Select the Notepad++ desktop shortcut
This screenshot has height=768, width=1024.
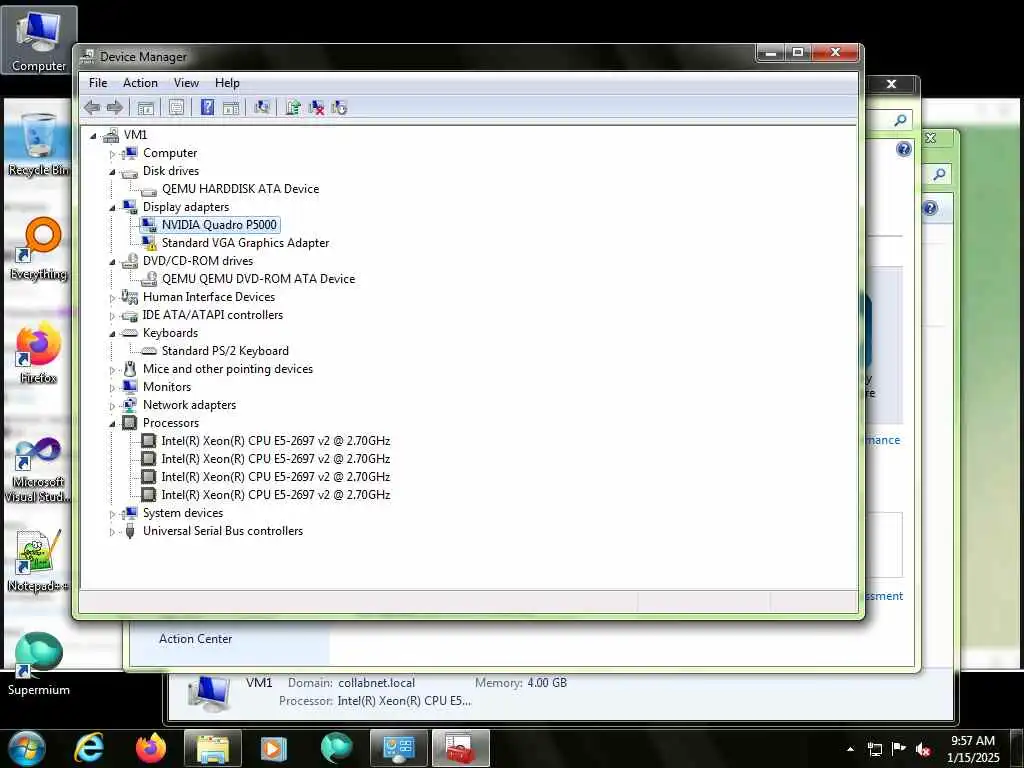pyautogui.click(x=38, y=561)
